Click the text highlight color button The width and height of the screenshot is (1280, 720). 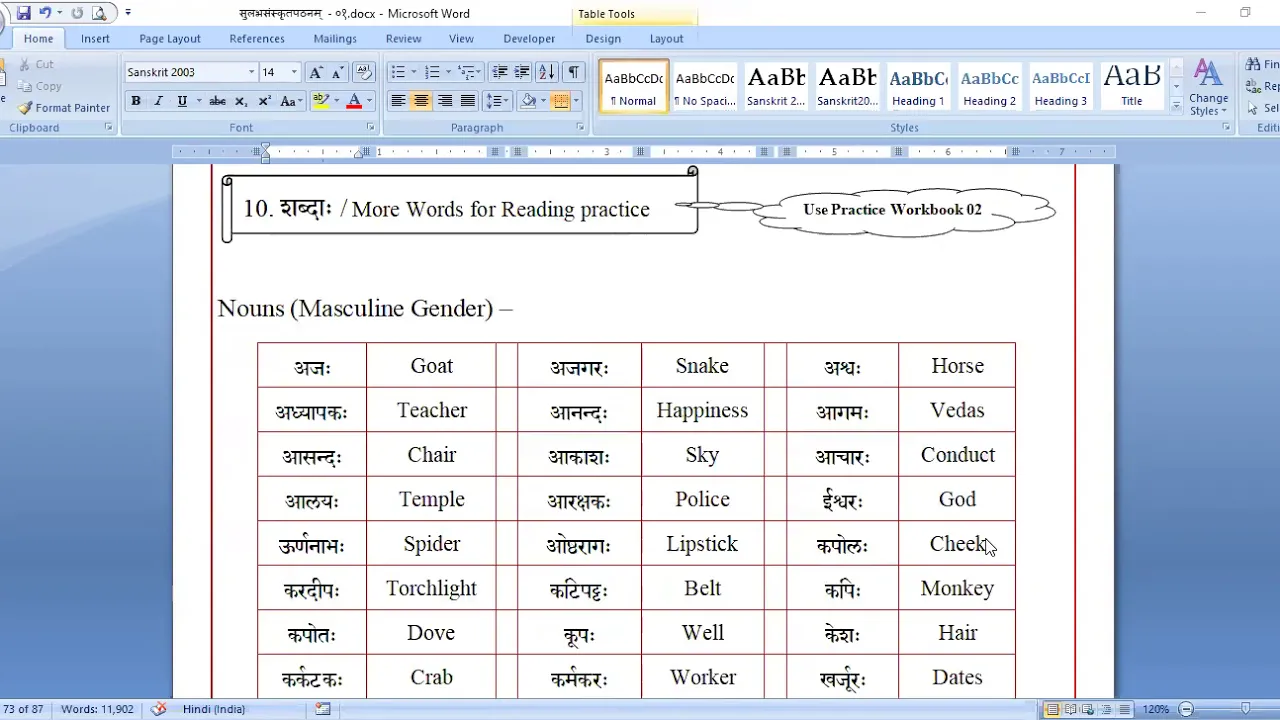320,101
